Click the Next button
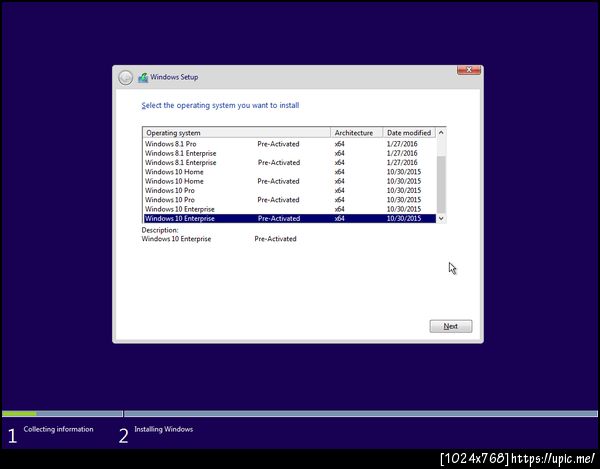600x469 pixels. coord(450,326)
